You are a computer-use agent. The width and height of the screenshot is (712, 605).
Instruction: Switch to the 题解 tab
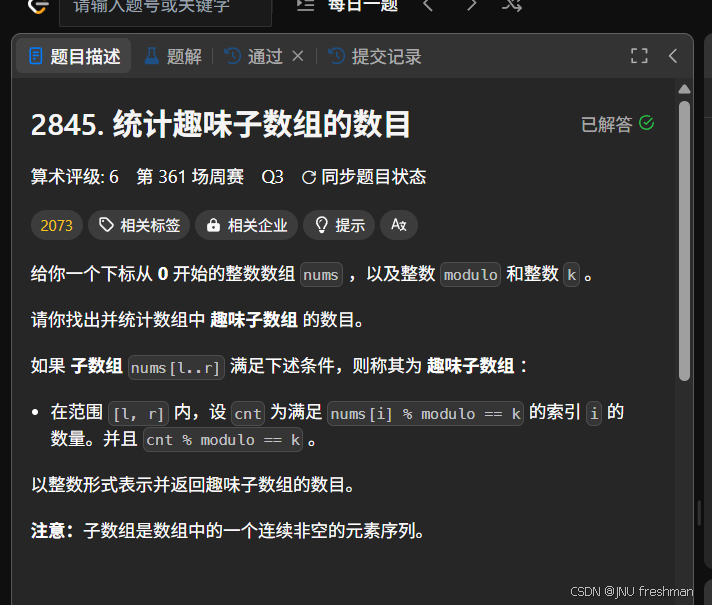173,57
